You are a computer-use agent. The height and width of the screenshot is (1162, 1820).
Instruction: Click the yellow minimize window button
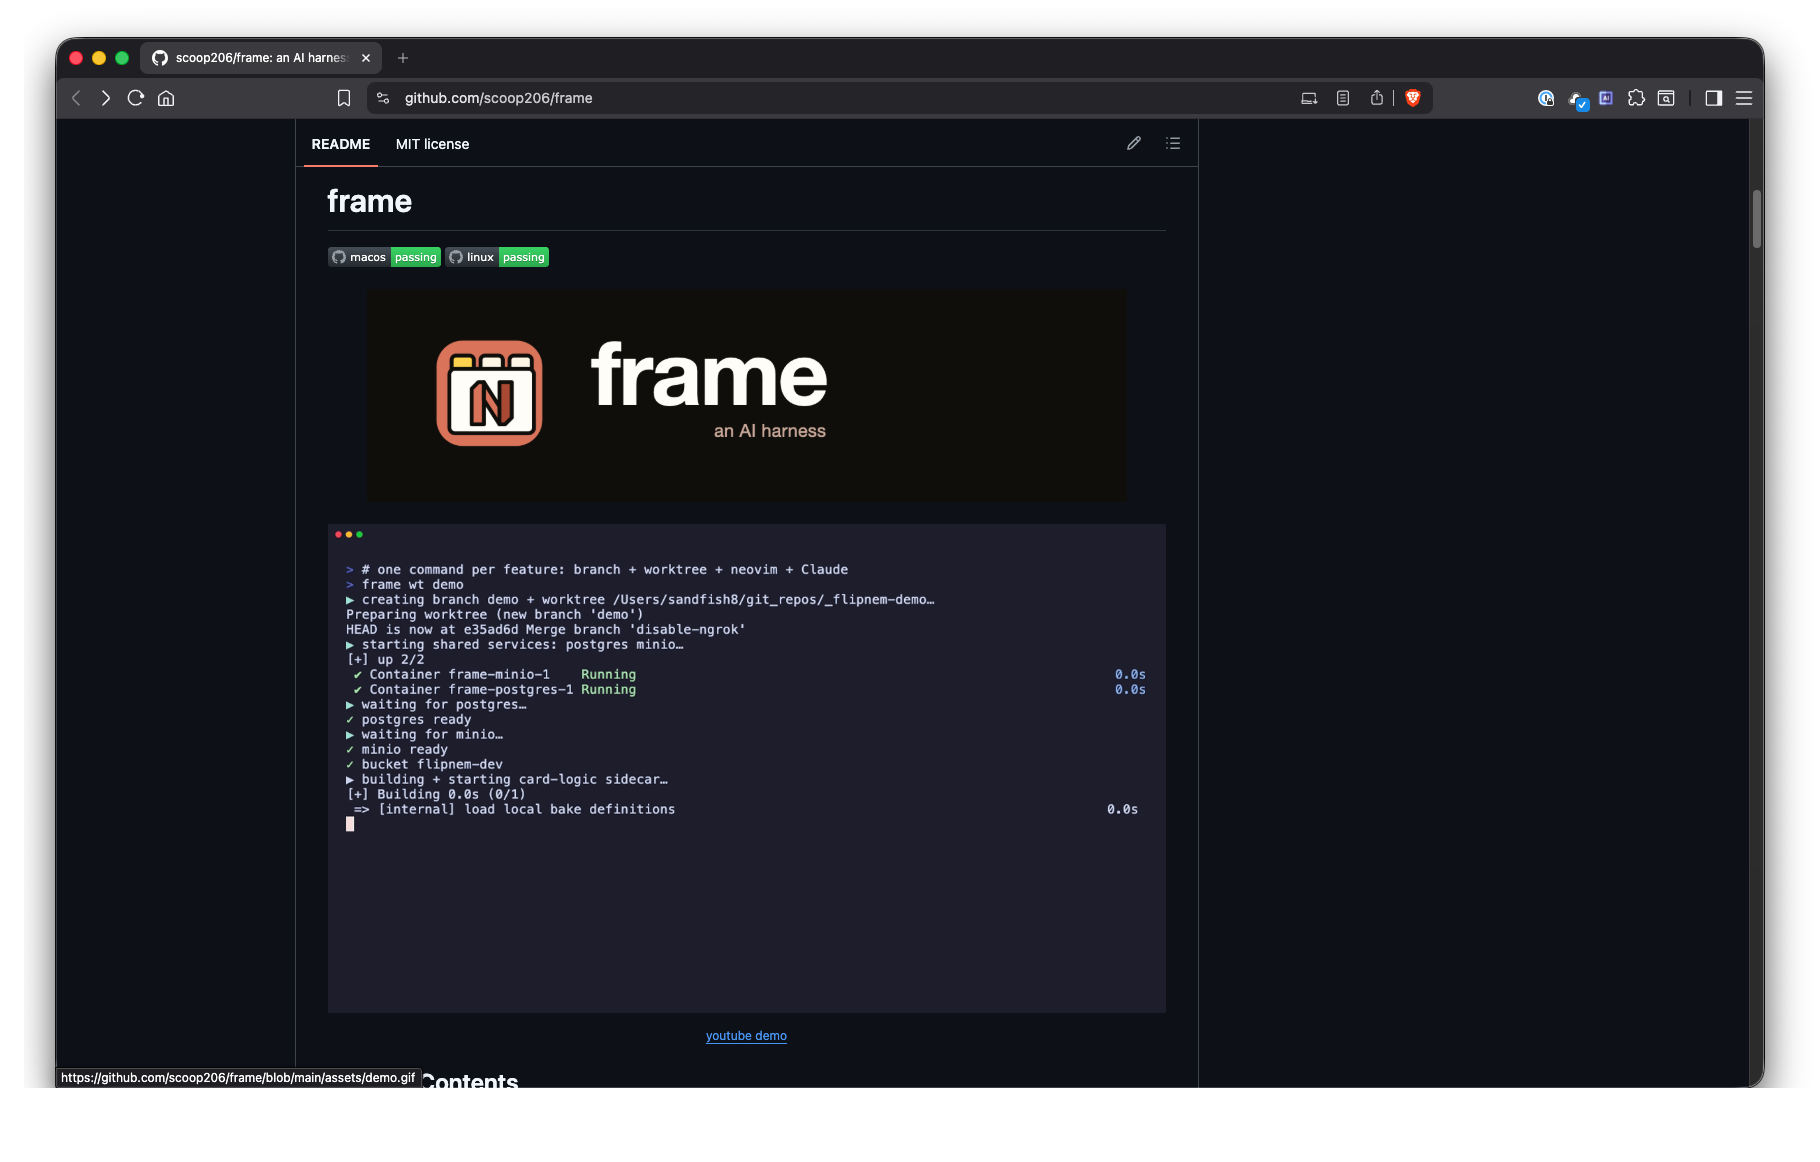tap(99, 58)
